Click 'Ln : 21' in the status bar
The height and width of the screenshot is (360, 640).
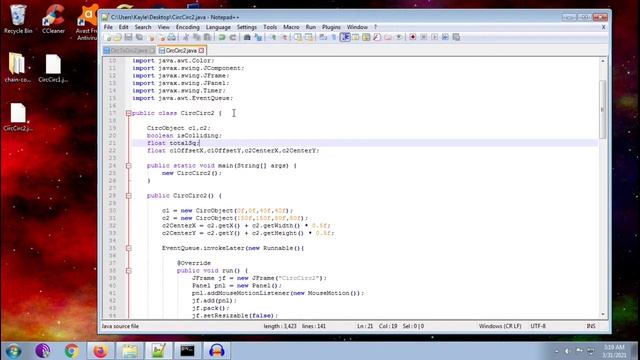click(x=365, y=326)
